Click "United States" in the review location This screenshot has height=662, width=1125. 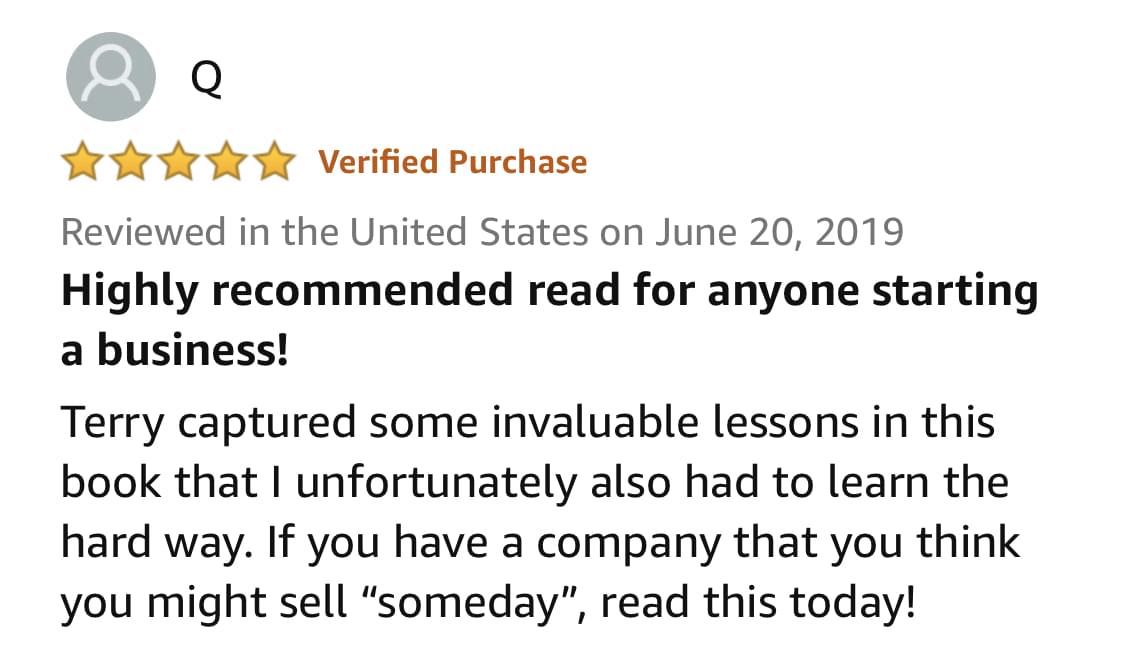[x=468, y=232]
